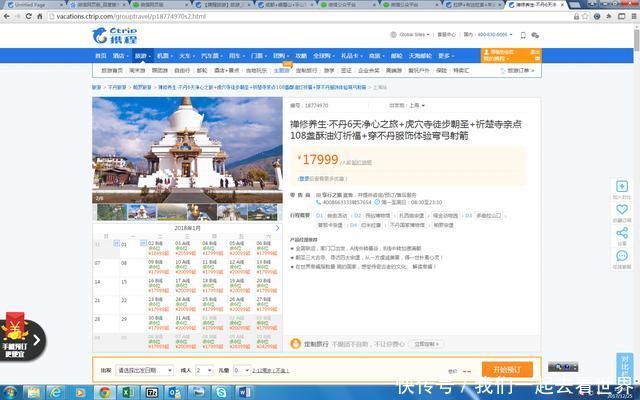Click the 2-12周岁（不含）child age link

[x=271, y=371]
